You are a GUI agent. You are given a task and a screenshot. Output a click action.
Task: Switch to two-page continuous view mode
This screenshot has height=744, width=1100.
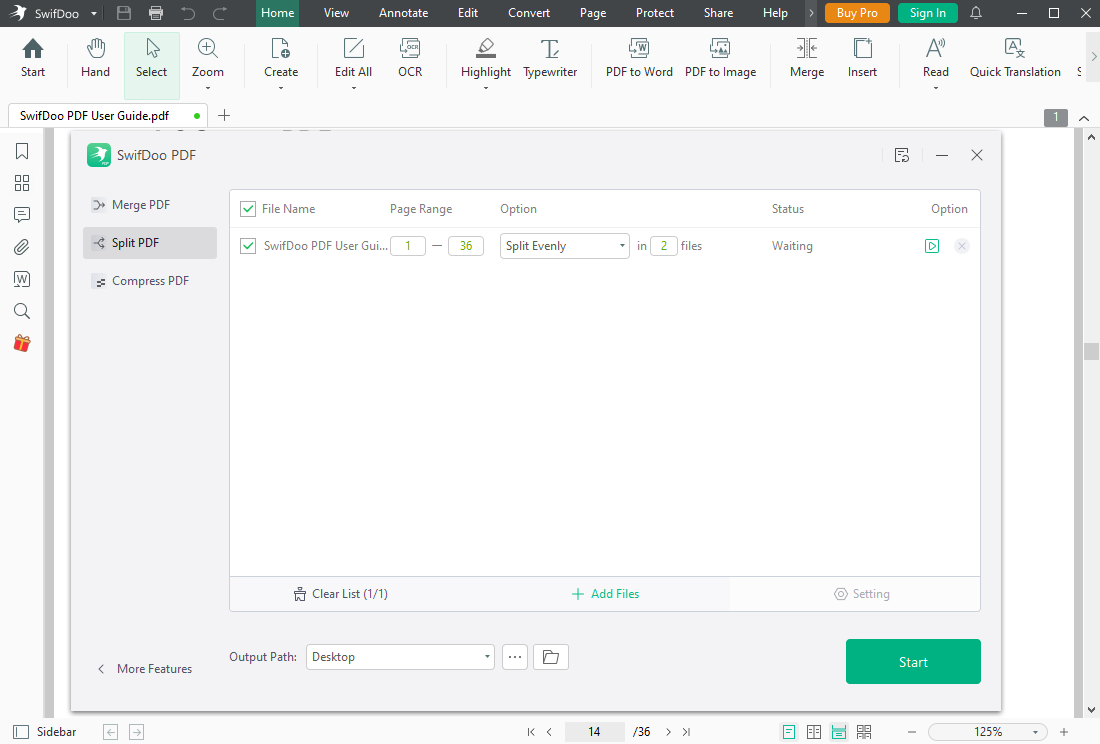[x=864, y=732]
